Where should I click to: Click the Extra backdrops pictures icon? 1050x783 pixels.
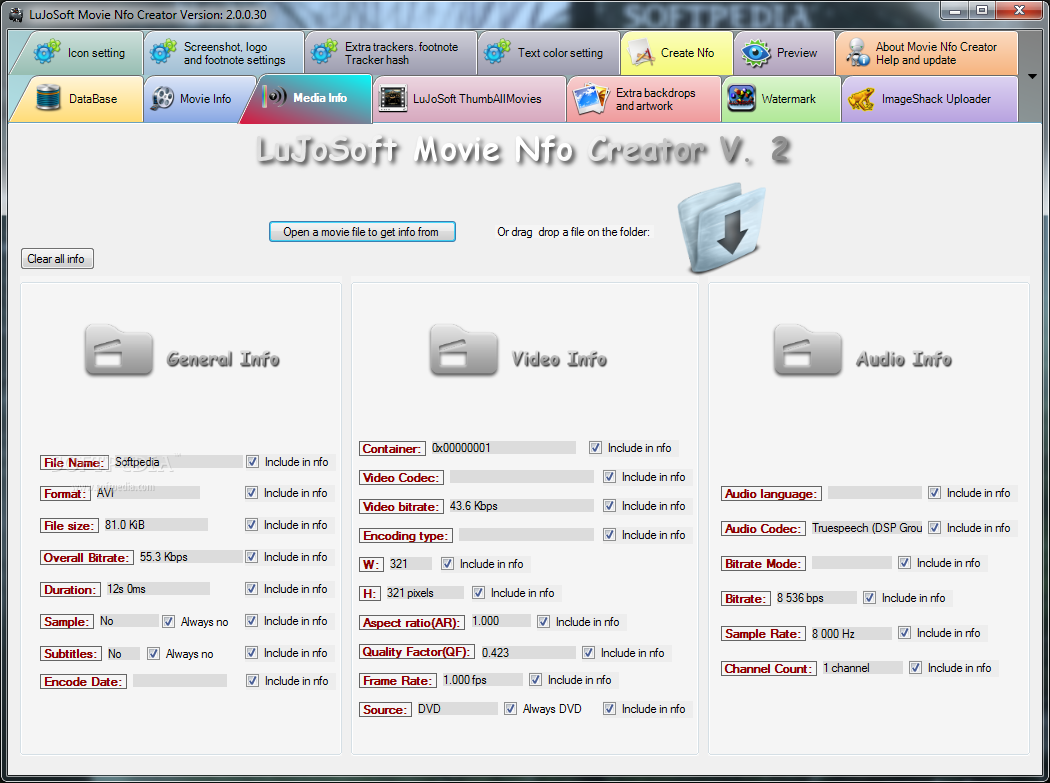point(593,98)
